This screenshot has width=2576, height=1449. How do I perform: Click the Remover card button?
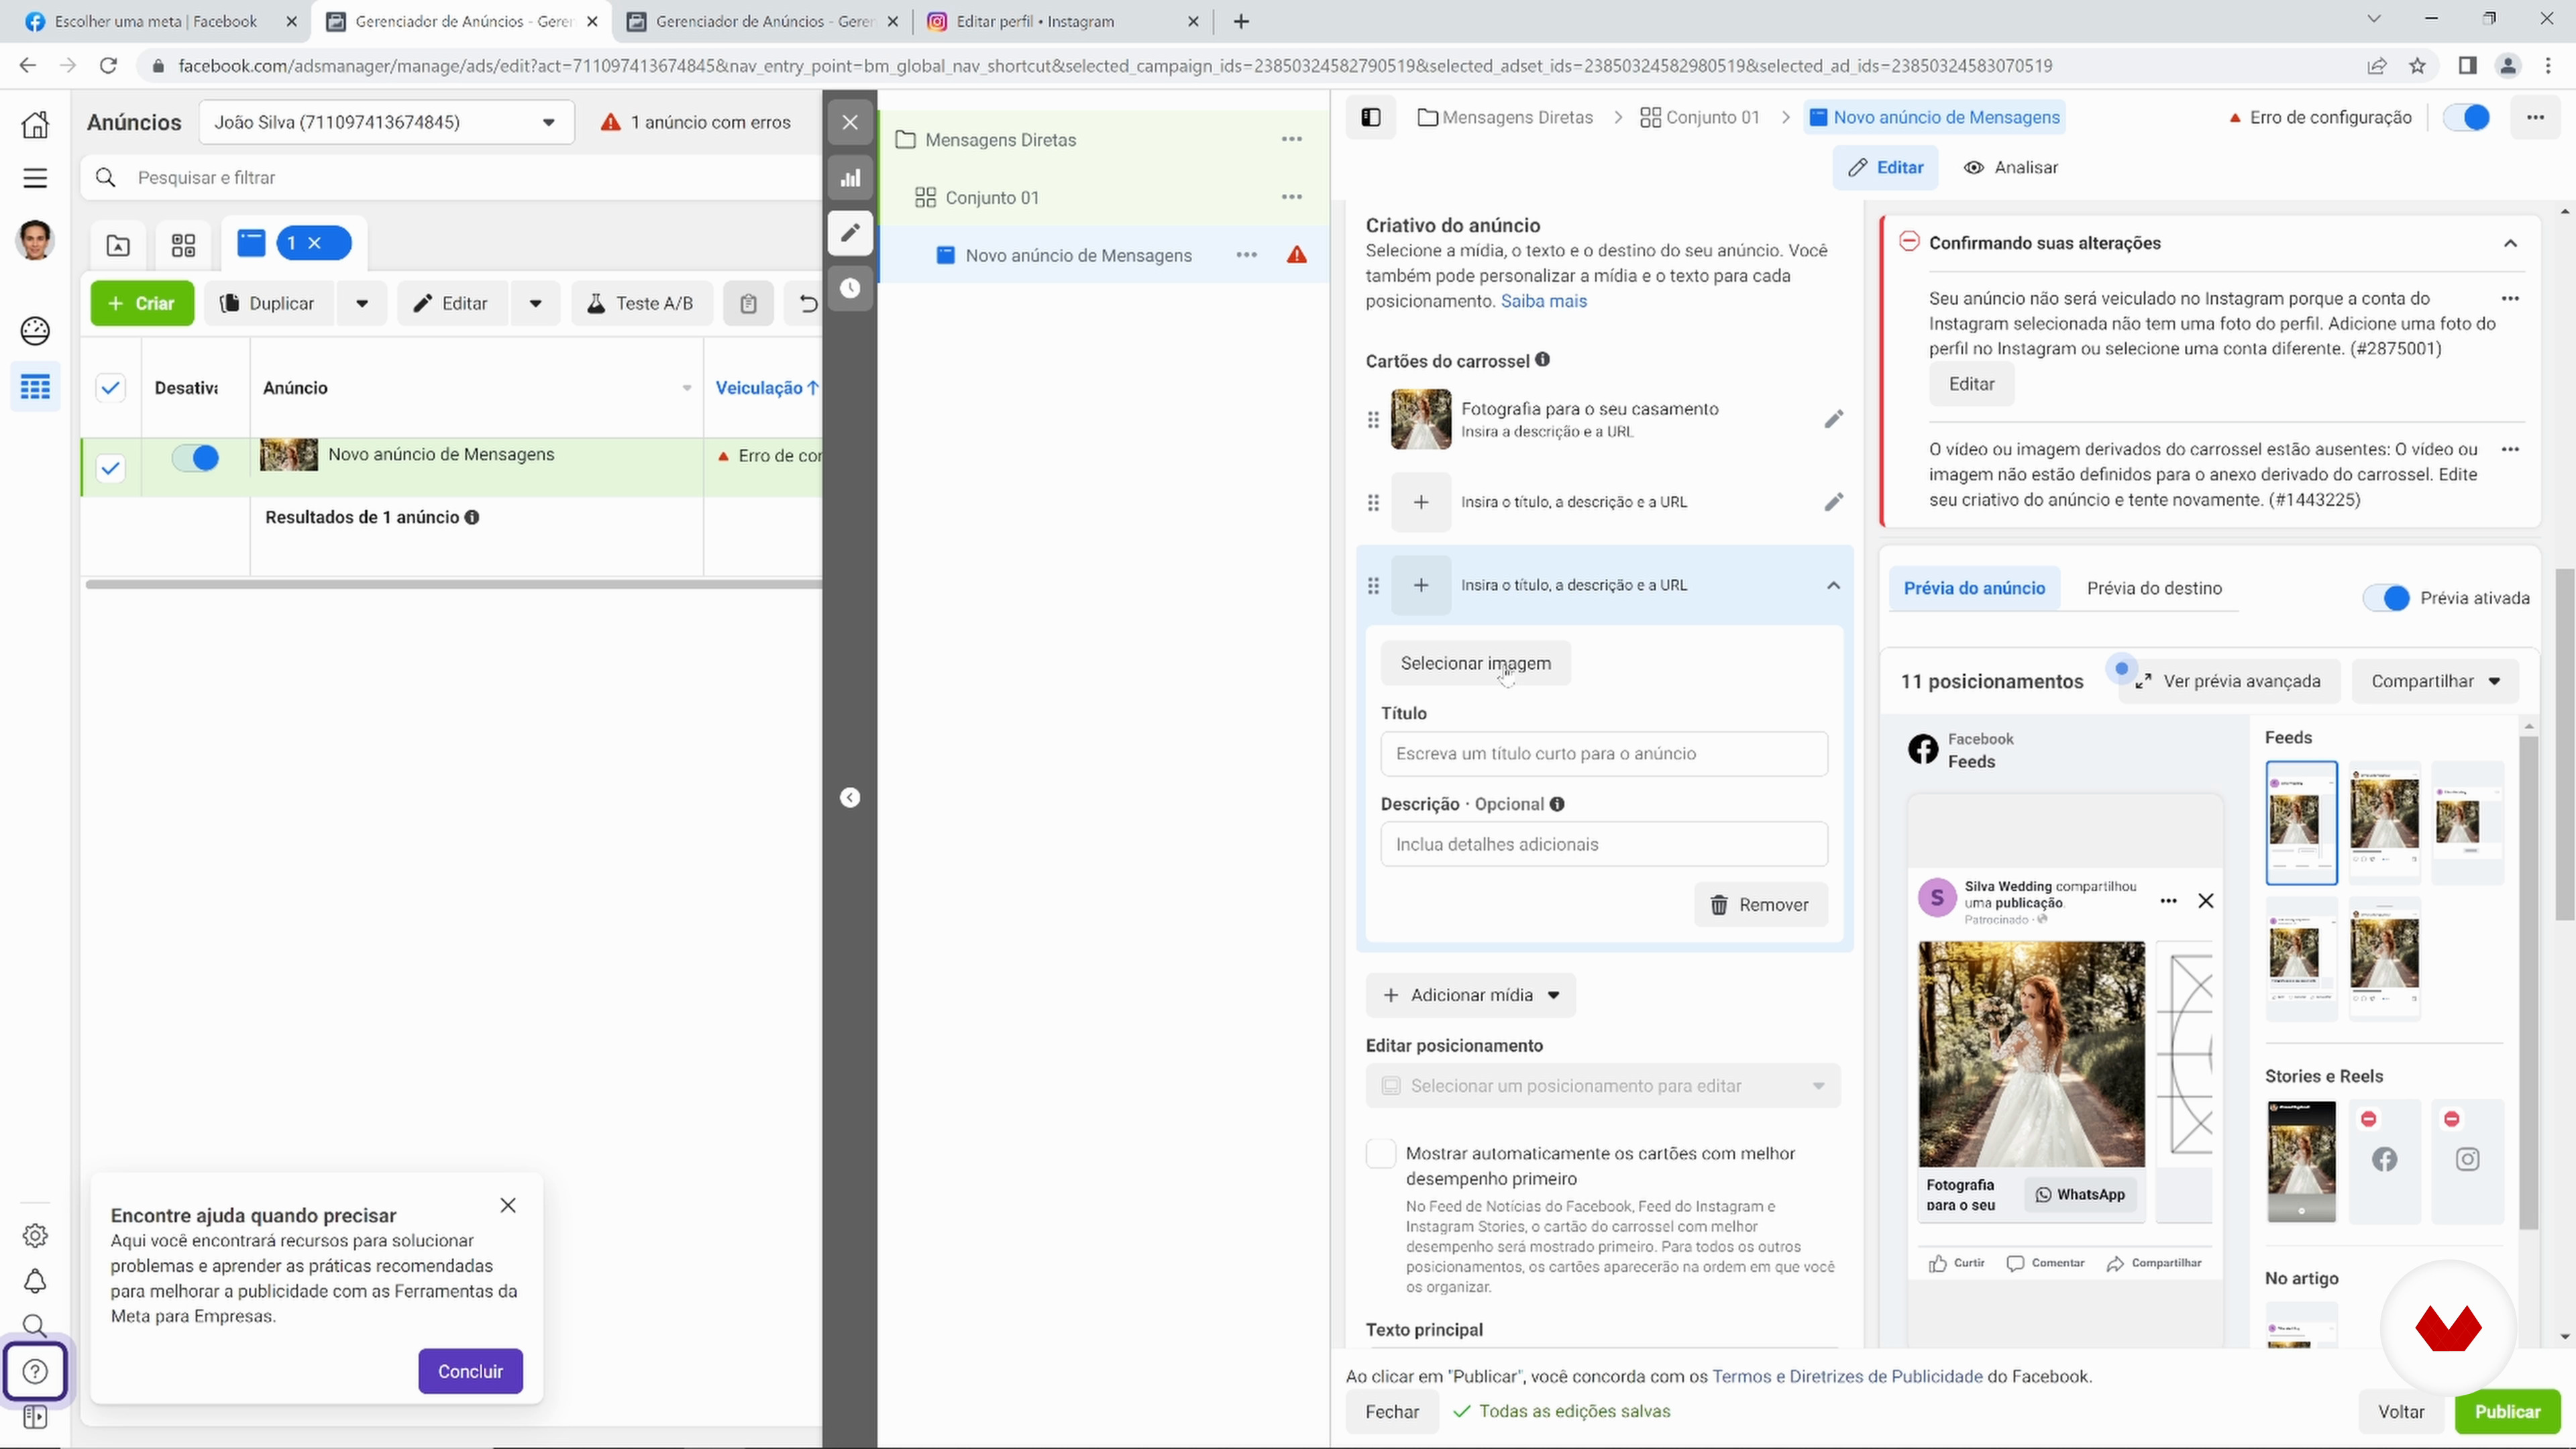1761,906
